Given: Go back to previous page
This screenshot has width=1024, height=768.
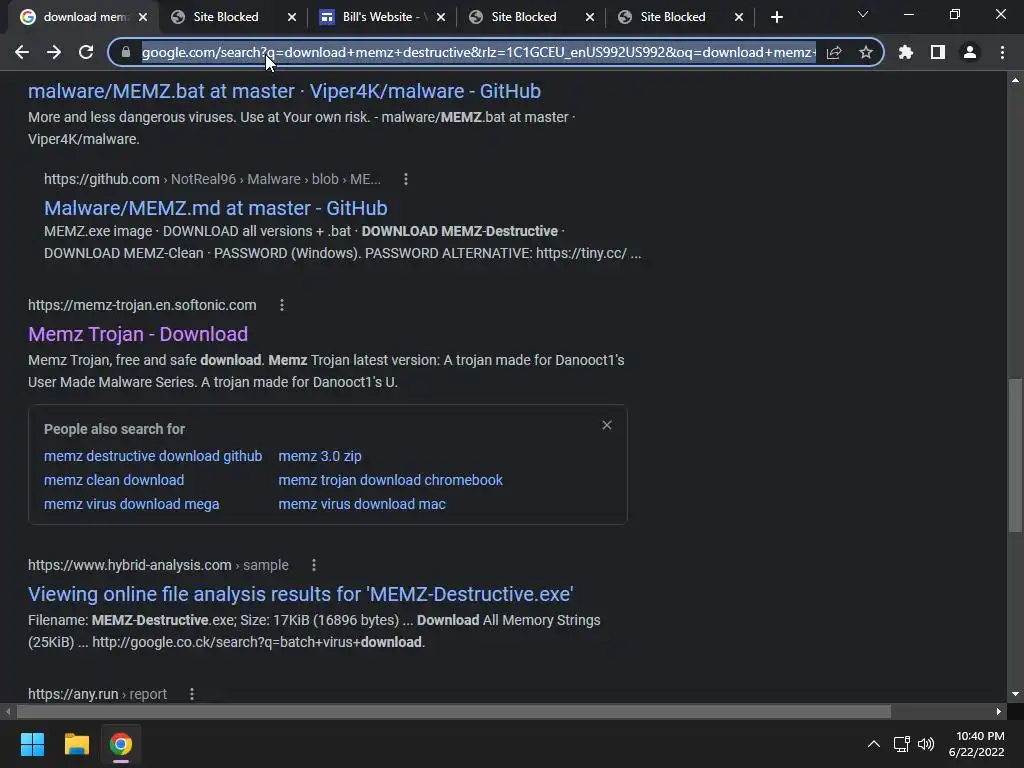Looking at the screenshot, I should (22, 52).
